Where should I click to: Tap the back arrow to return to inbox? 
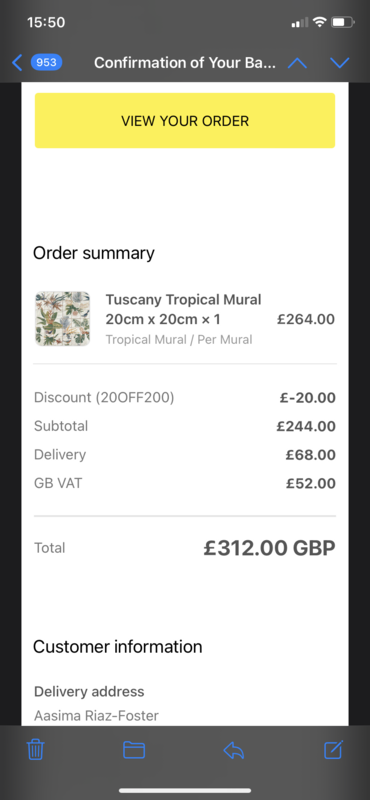click(x=17, y=63)
